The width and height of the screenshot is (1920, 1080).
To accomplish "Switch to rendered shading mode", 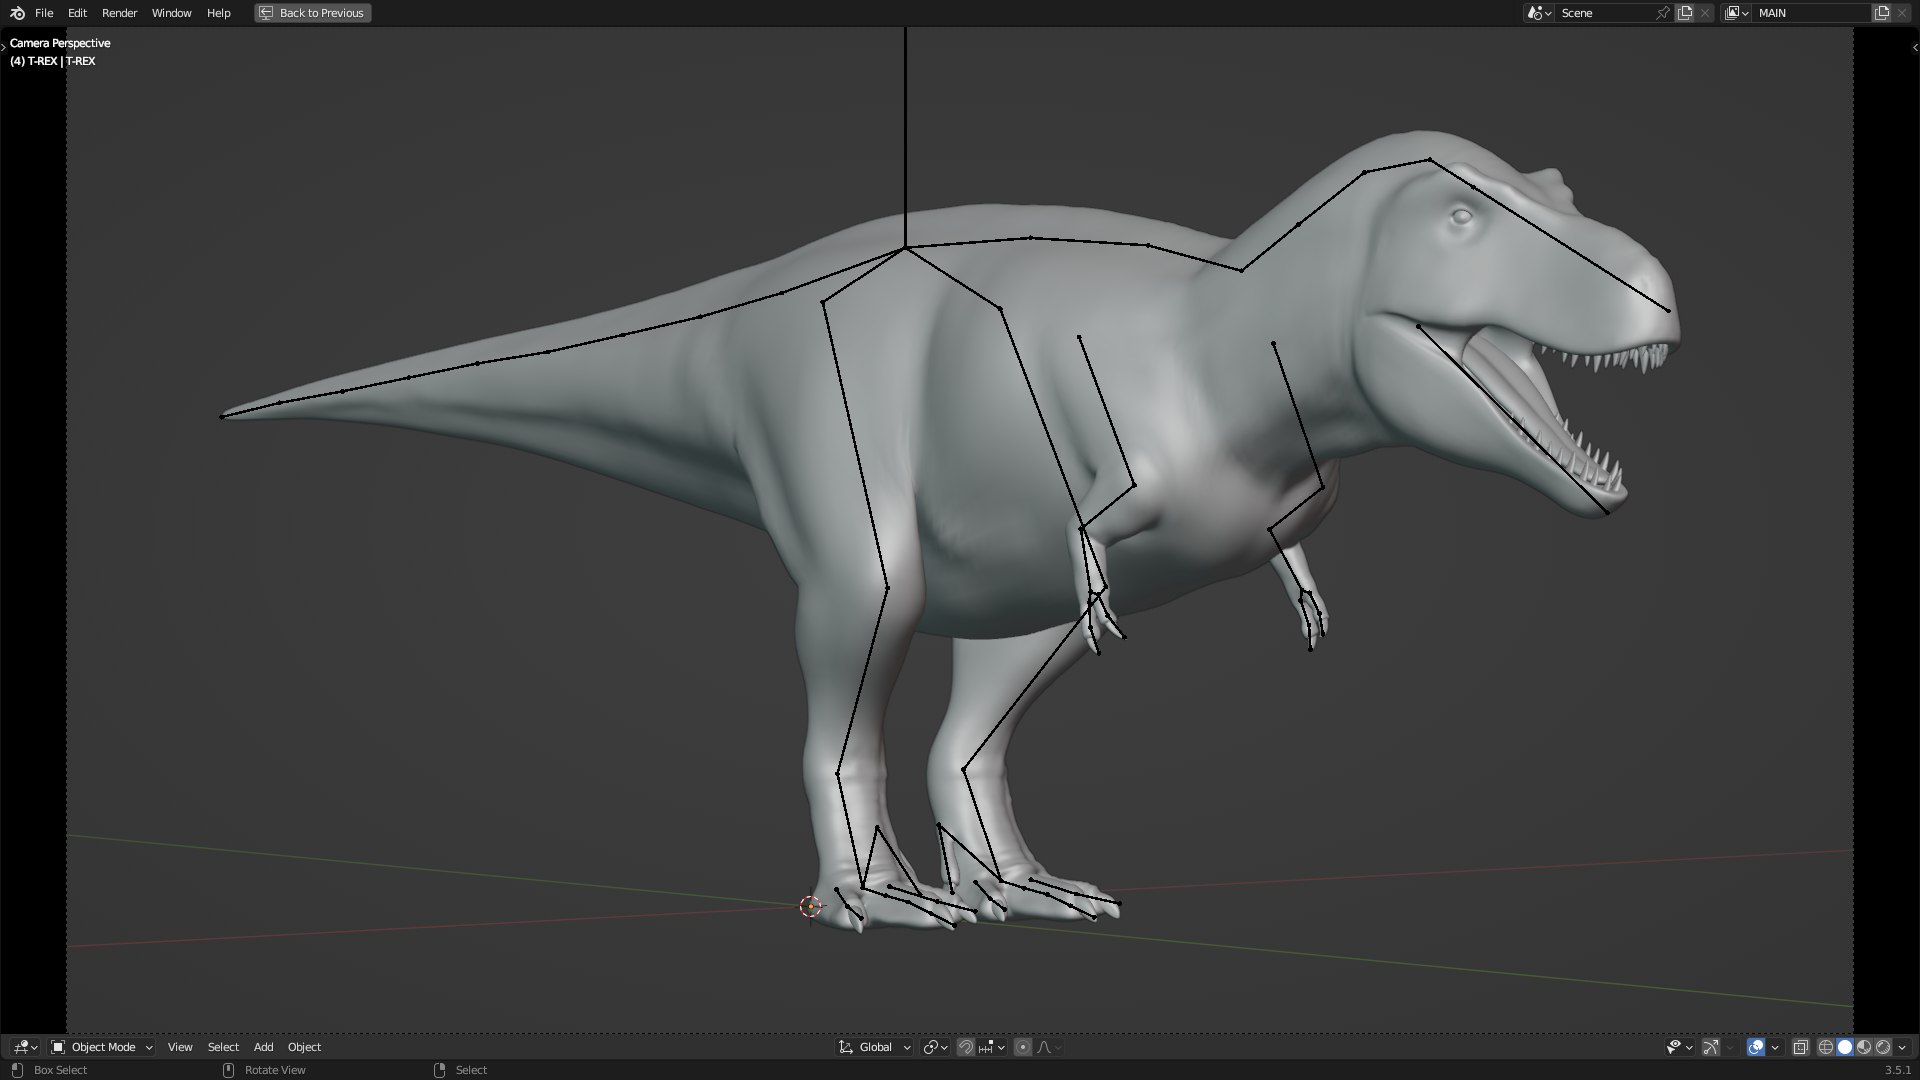I will [1883, 1047].
